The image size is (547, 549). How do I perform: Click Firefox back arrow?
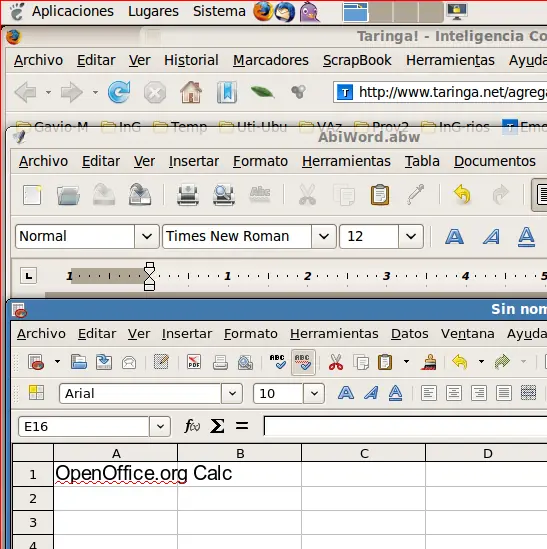(x=26, y=92)
